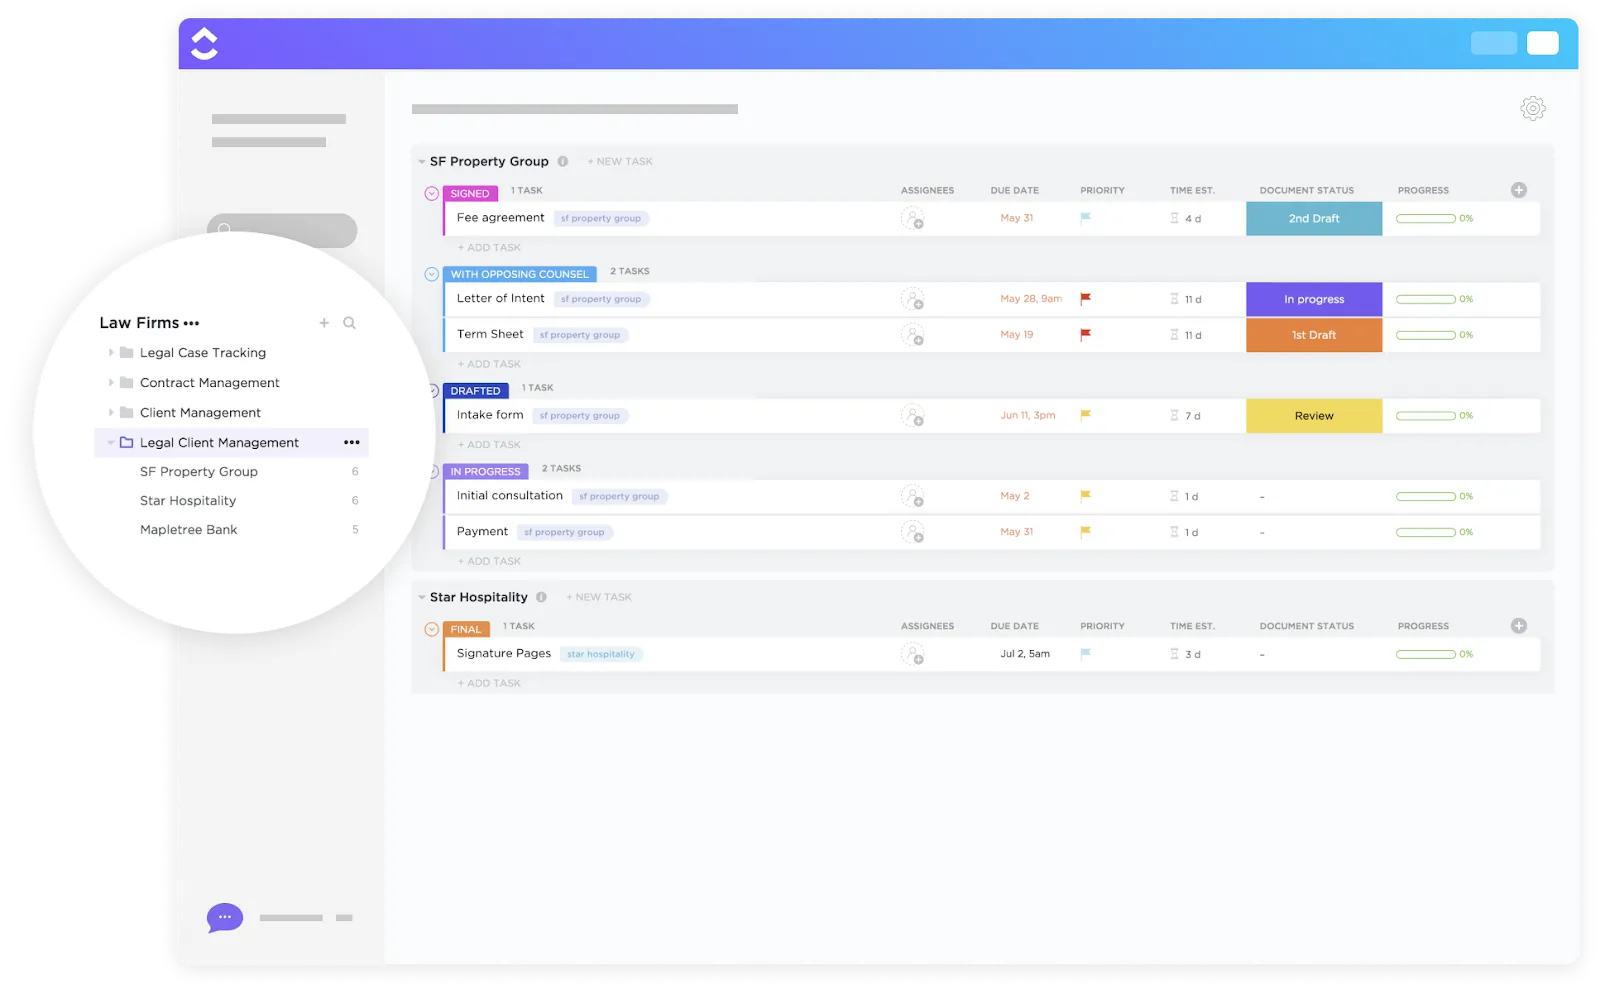The image size is (1600, 989).
Task: Assign someone to Initial consultation task
Action: pyautogui.click(x=912, y=496)
